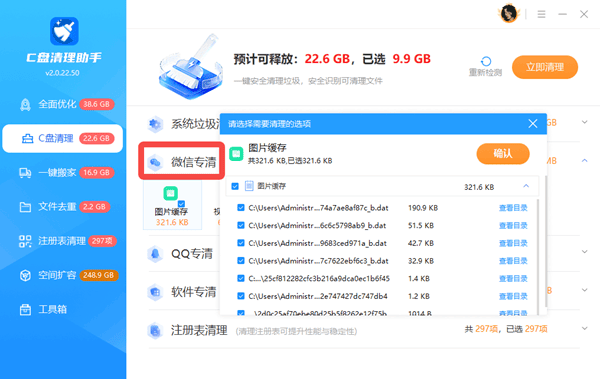Click the user avatar at top right

(x=509, y=14)
